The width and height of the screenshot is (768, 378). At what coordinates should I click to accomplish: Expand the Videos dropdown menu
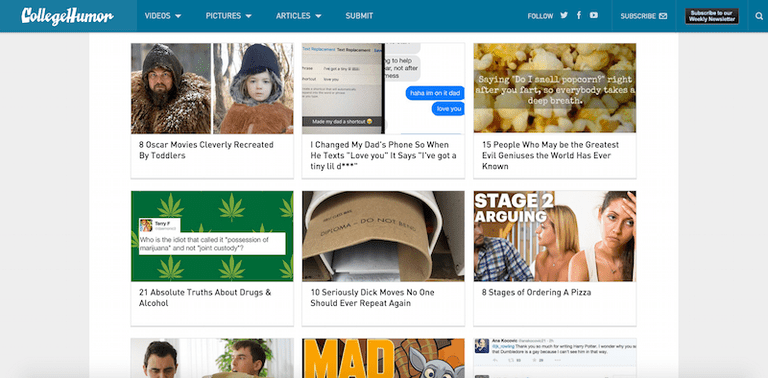coord(163,16)
